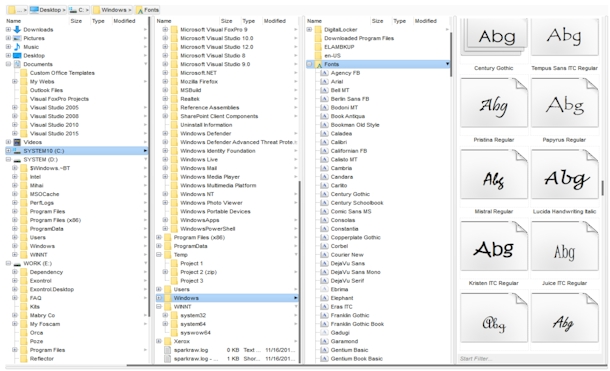Viewport: 610px width, 371px height.
Task: Collapse the Temp folder node
Action: pyautogui.click(x=159, y=255)
